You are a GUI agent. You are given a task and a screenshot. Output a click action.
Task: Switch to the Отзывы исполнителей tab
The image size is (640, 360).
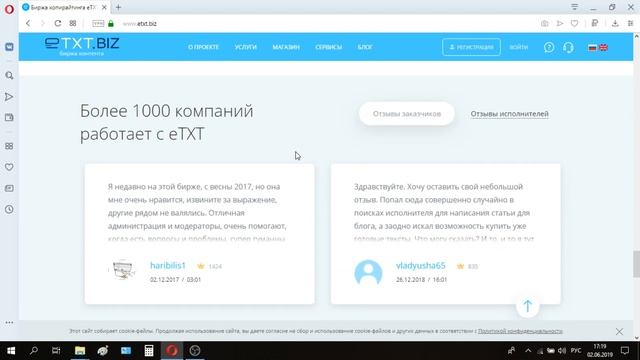509,114
